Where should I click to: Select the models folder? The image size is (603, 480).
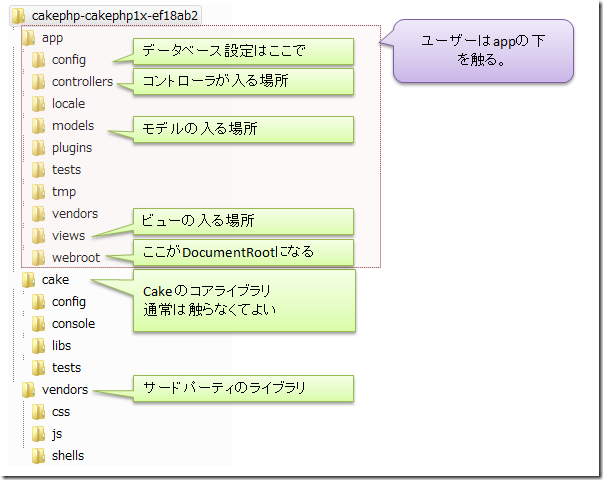point(63,126)
